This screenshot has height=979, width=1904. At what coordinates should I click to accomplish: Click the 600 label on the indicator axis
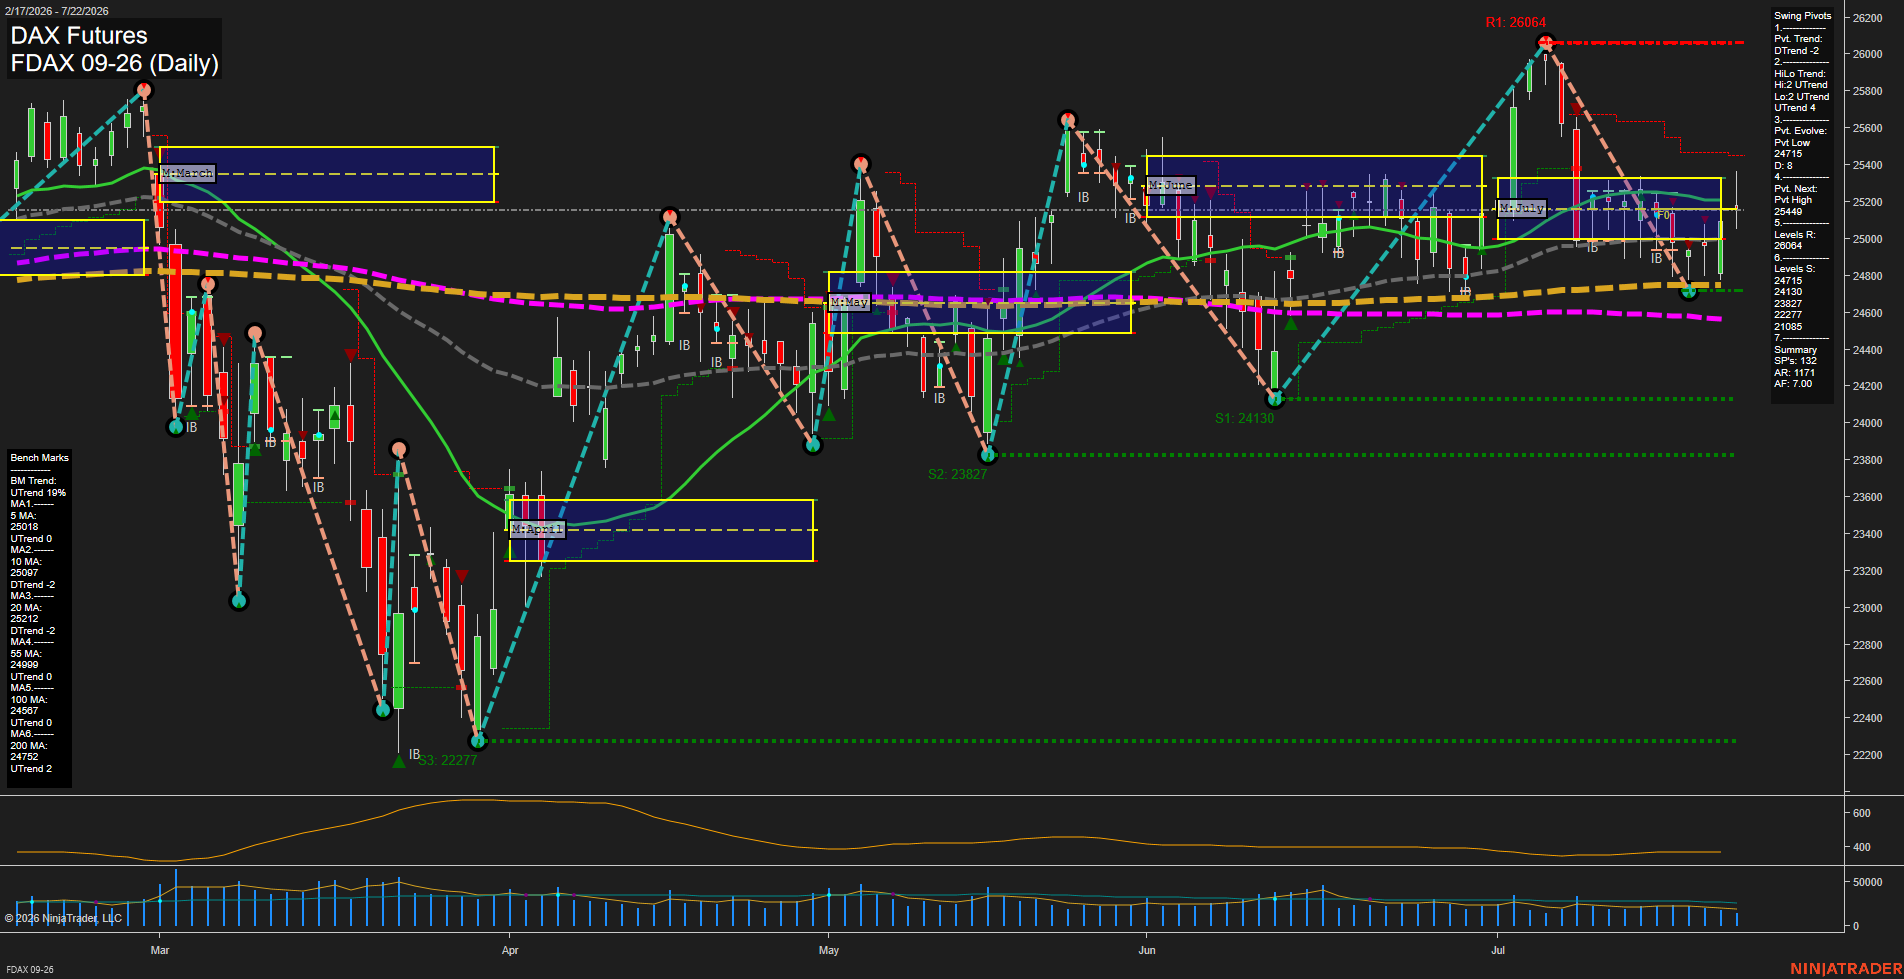point(1862,813)
